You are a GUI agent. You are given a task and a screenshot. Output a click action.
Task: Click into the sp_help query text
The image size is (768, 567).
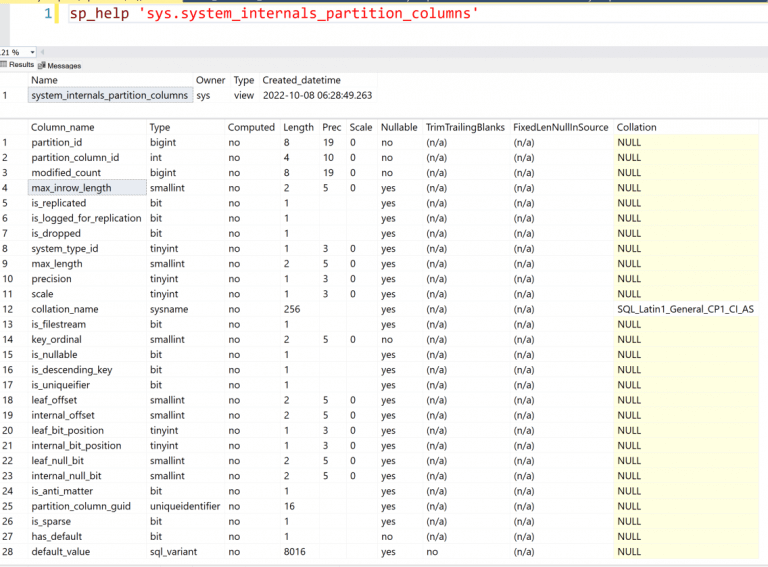point(273,14)
